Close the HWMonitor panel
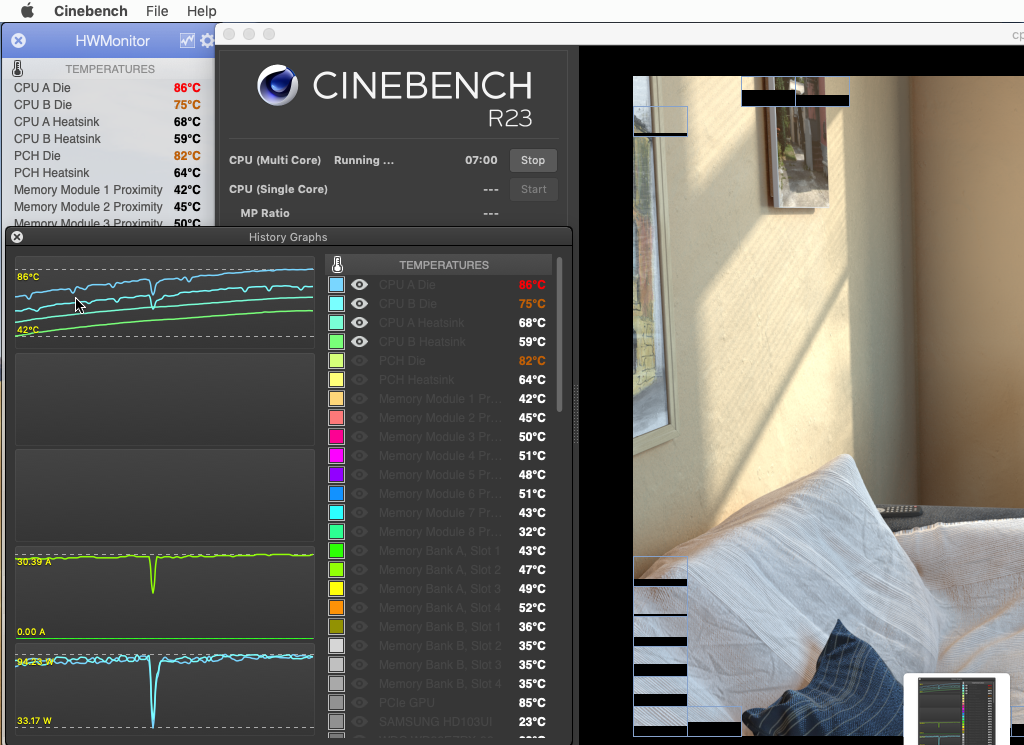Screen dimensions: 1024x745 18,40
